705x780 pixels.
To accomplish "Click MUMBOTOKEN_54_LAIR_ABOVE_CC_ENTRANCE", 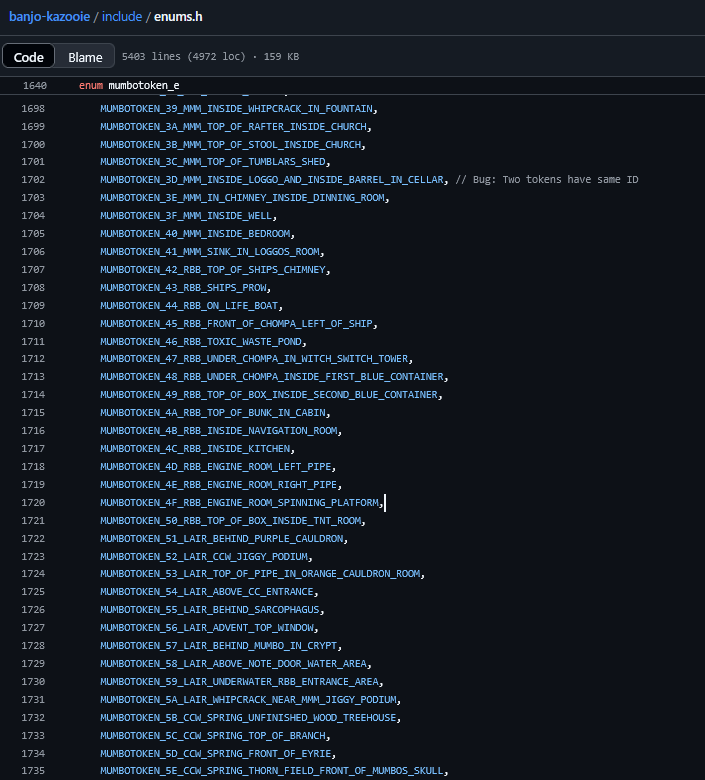I will (x=207, y=591).
